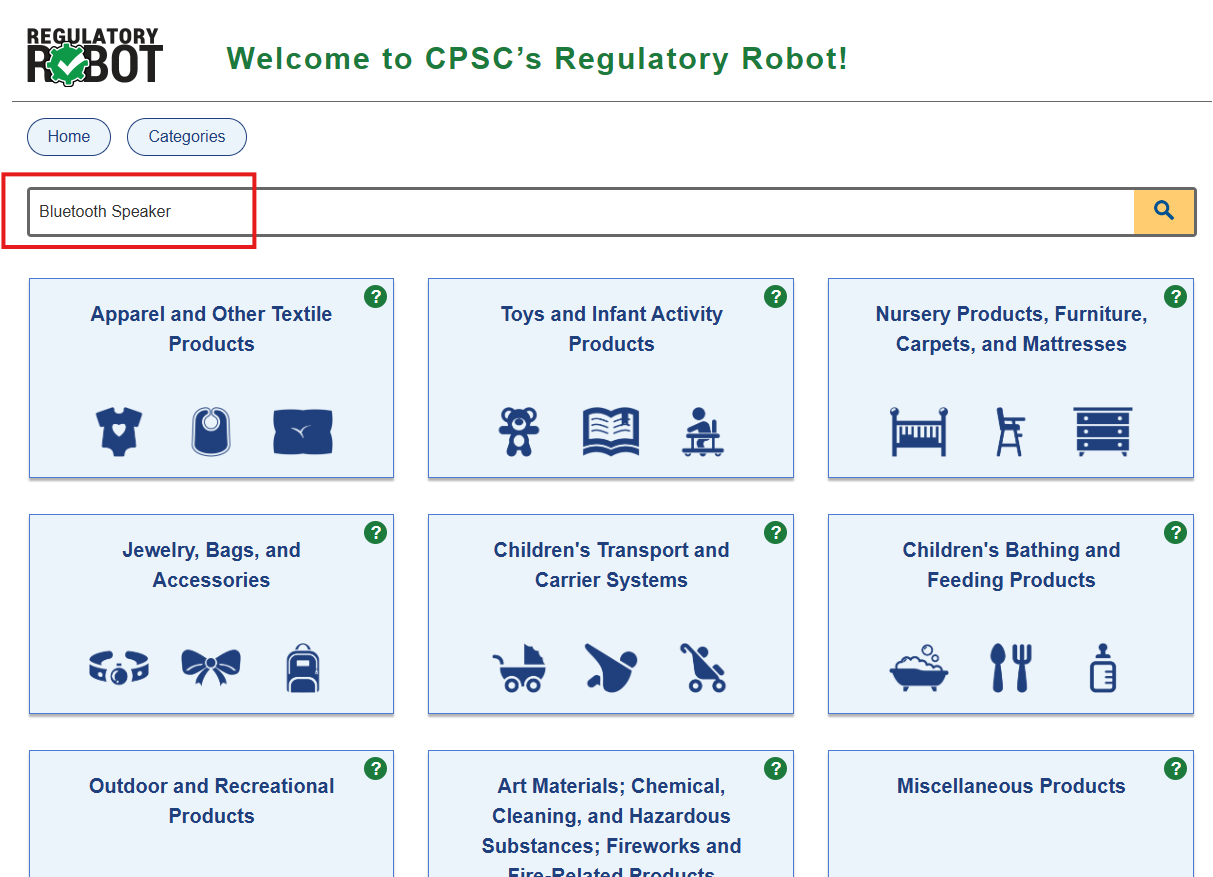Click the child at activity desk icon
The height and width of the screenshot is (877, 1213).
[x=703, y=432]
